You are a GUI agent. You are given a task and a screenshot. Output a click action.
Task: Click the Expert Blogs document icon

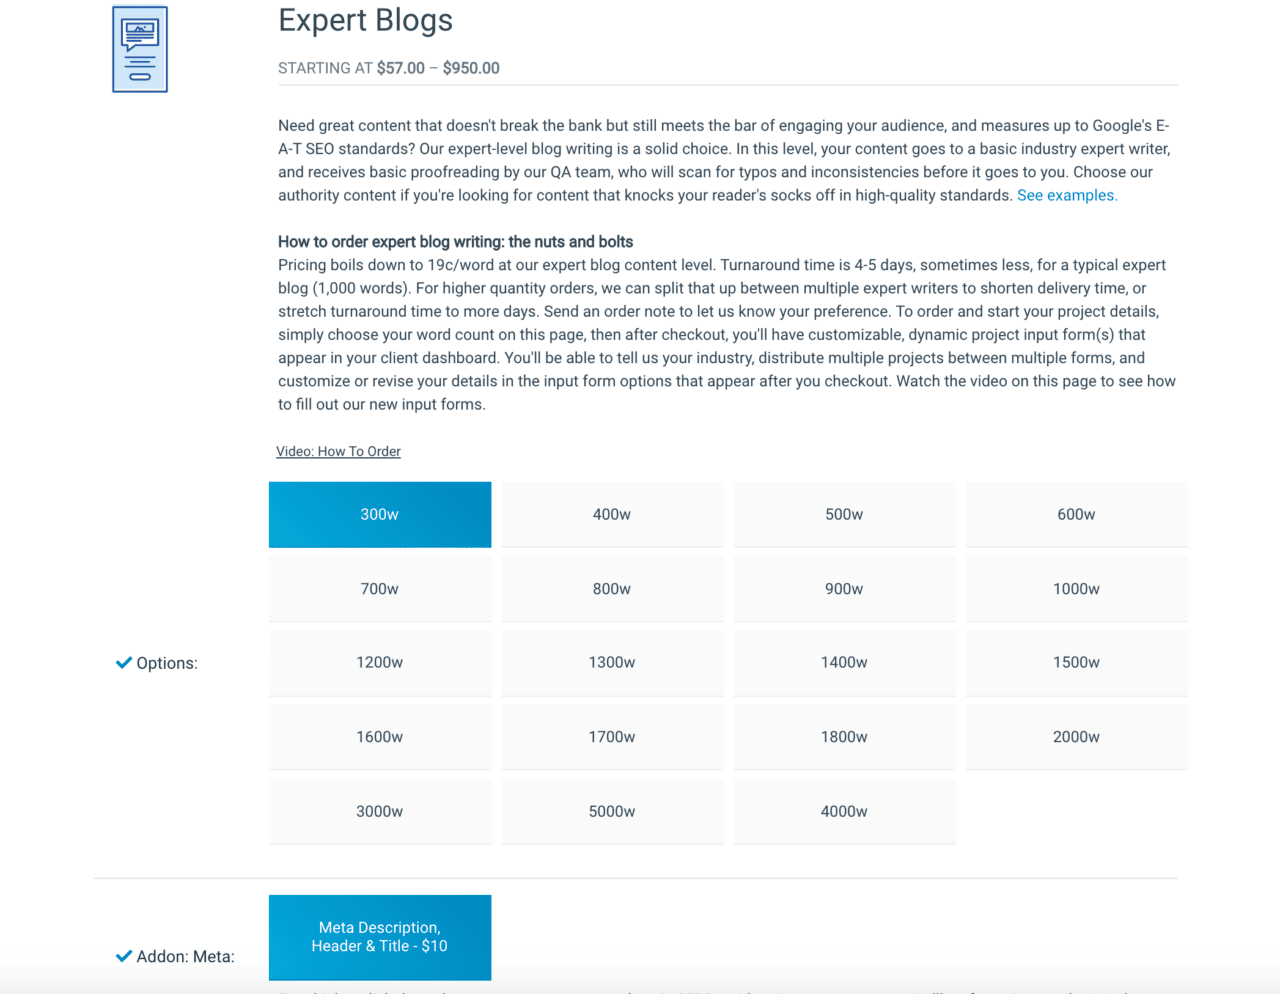(139, 48)
